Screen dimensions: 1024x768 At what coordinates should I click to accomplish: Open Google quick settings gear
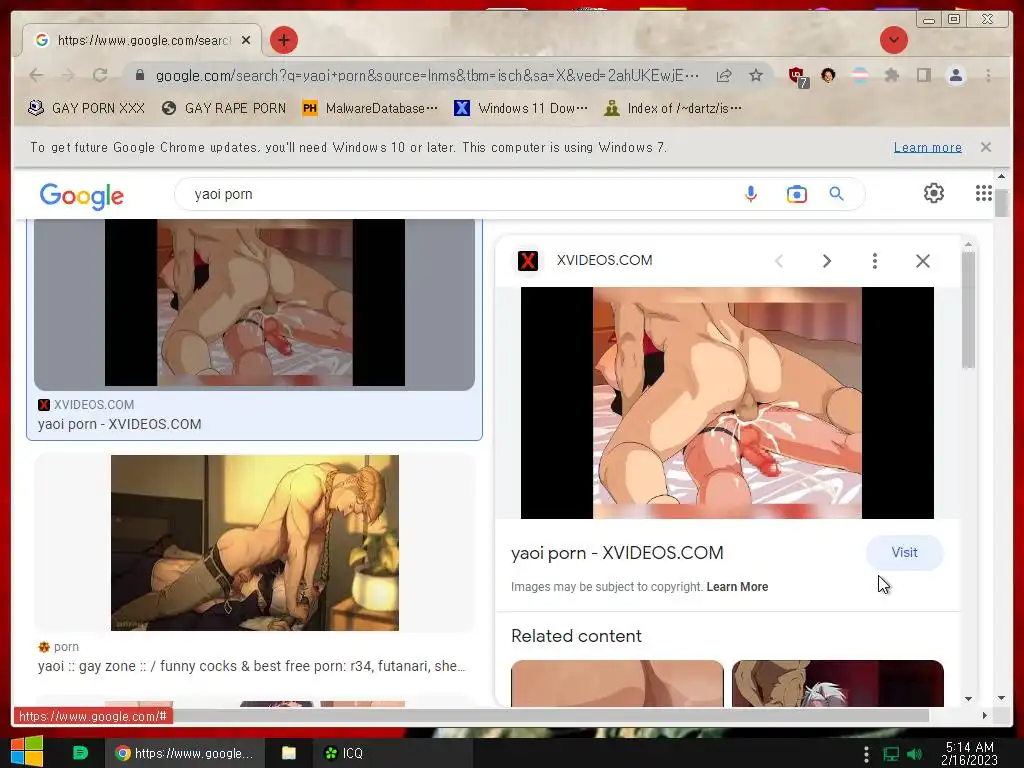(934, 193)
